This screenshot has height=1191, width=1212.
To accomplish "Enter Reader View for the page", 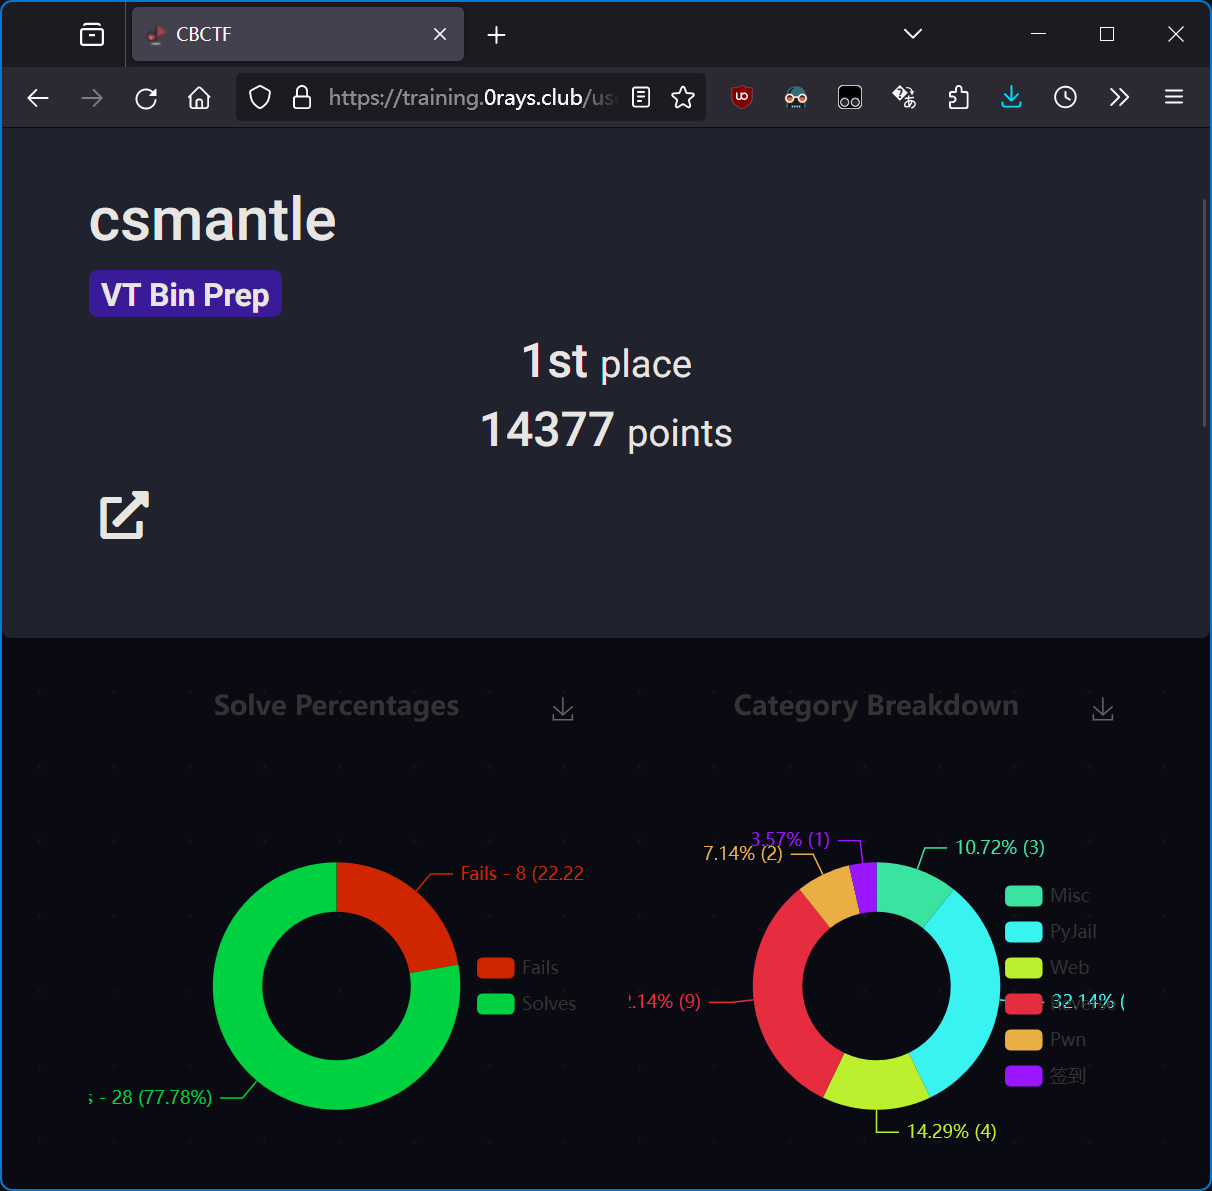I will [x=640, y=97].
